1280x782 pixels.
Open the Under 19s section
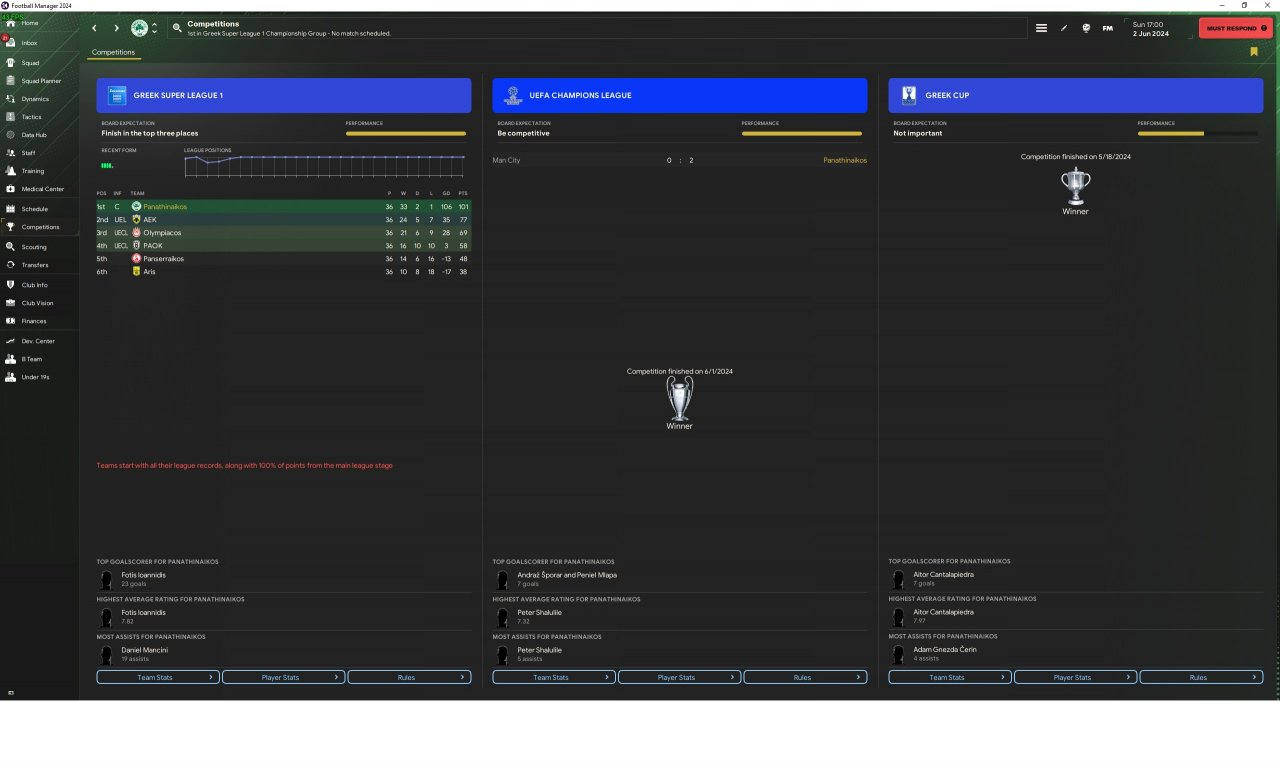(x=40, y=377)
